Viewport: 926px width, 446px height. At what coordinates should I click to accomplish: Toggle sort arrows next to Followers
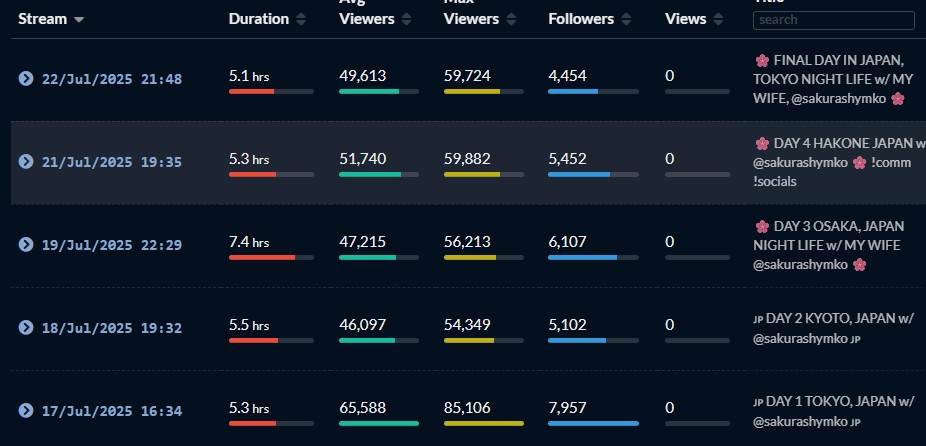[626, 19]
